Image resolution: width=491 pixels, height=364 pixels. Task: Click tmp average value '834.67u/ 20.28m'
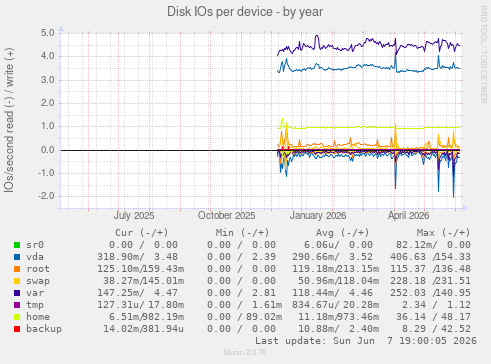coord(335,305)
